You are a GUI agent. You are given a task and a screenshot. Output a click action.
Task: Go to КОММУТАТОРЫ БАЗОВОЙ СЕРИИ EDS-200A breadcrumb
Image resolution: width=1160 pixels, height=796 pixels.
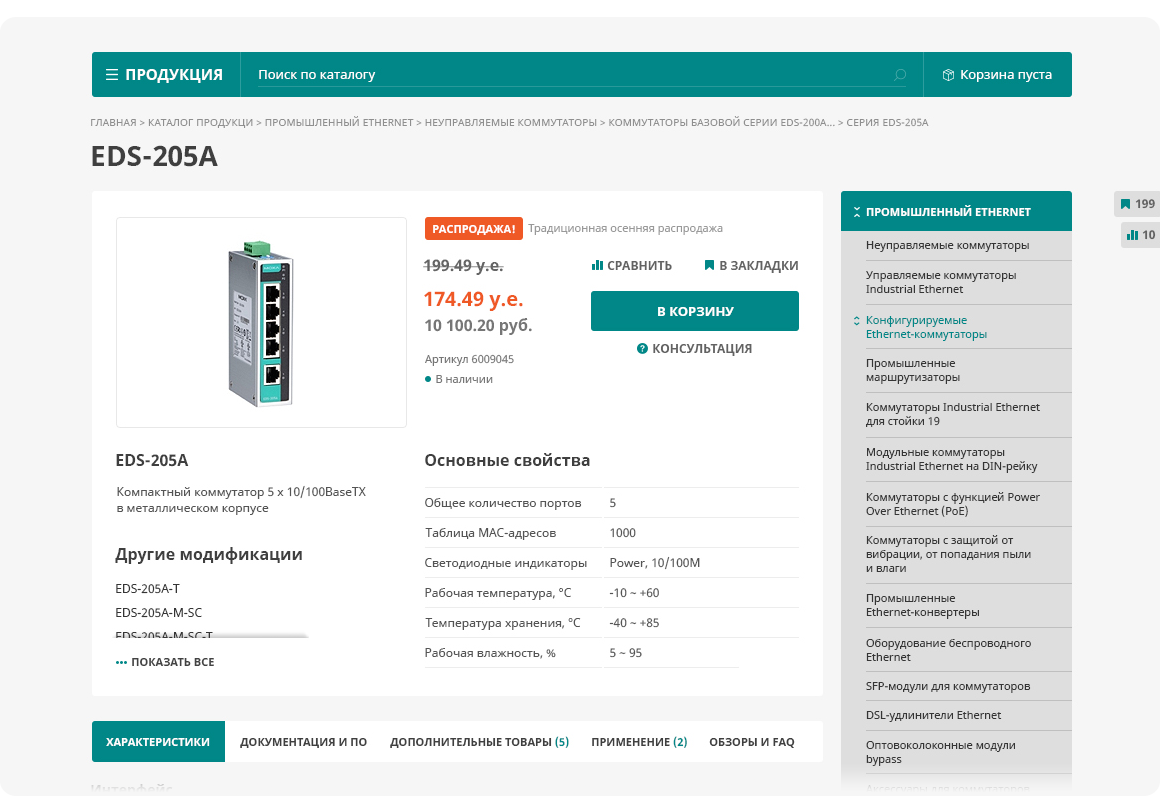point(721,123)
